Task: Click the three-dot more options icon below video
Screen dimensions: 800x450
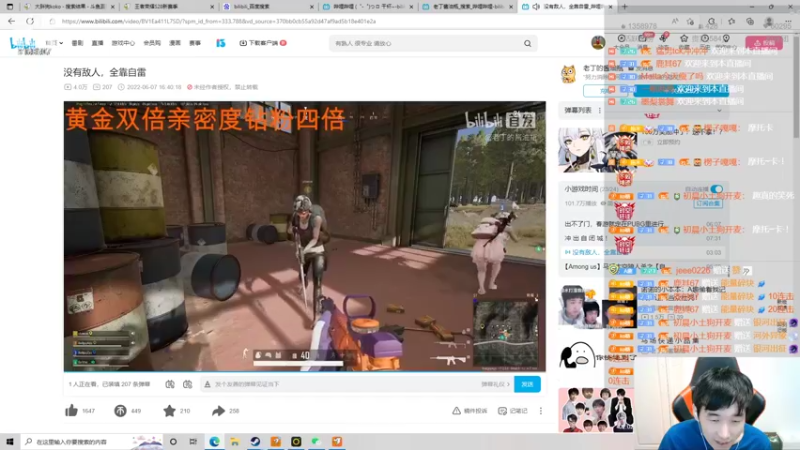Action: (540, 410)
